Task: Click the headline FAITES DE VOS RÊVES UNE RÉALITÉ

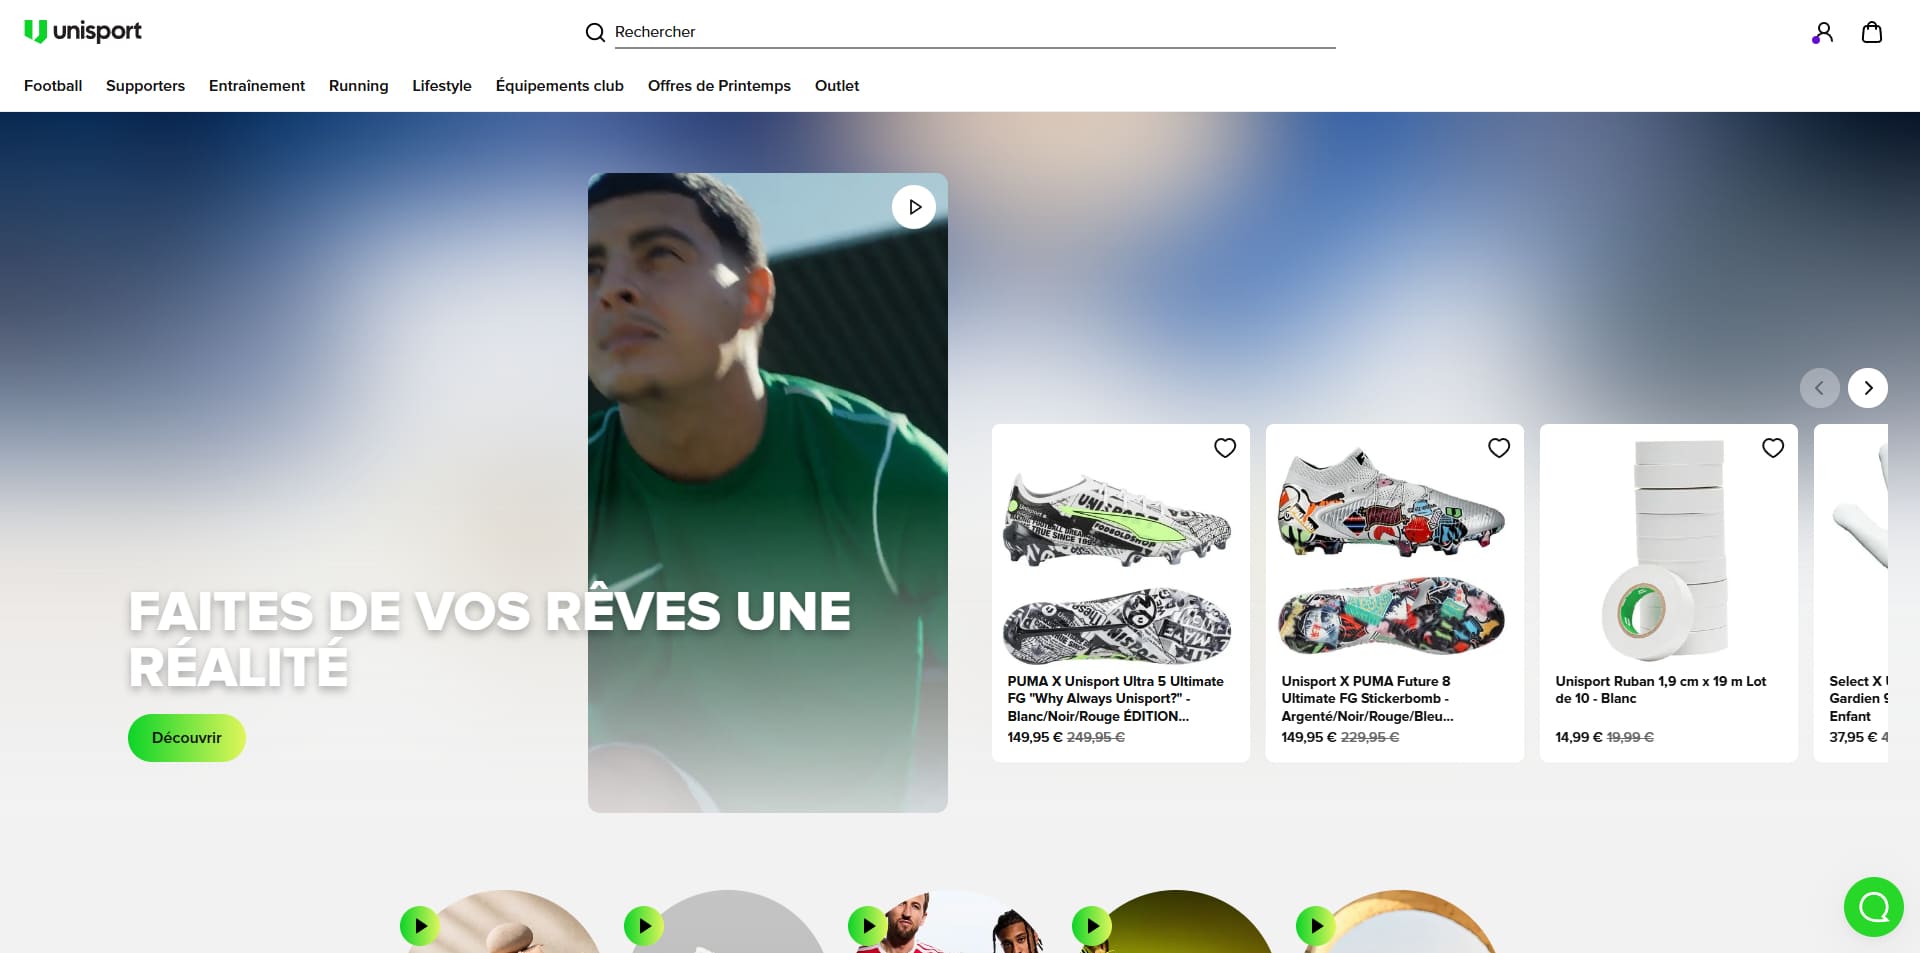Action: pyautogui.click(x=490, y=639)
